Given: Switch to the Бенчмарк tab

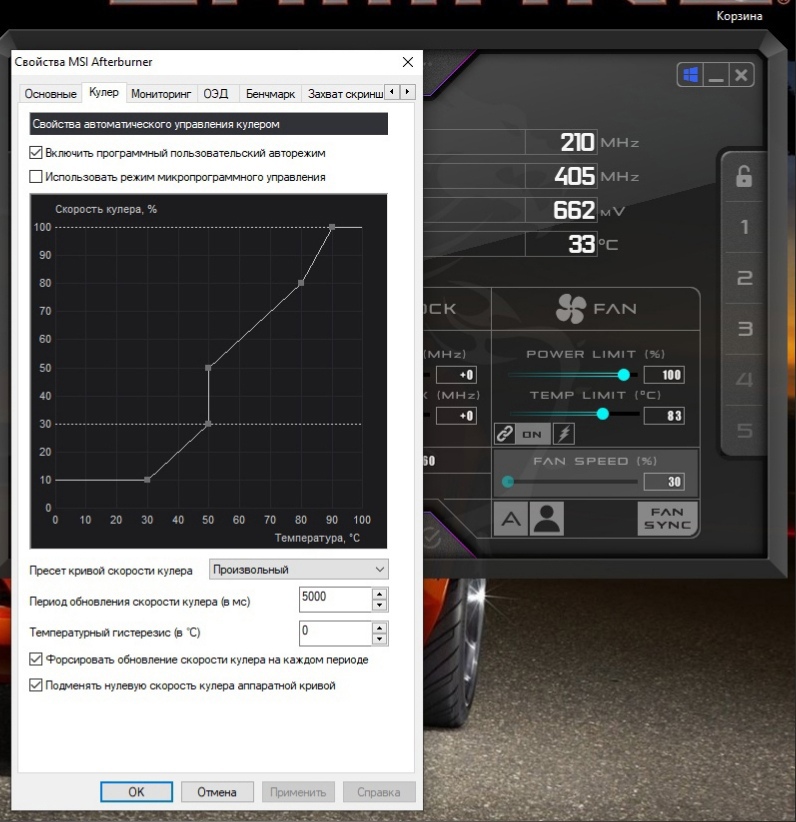Looking at the screenshot, I should (270, 94).
